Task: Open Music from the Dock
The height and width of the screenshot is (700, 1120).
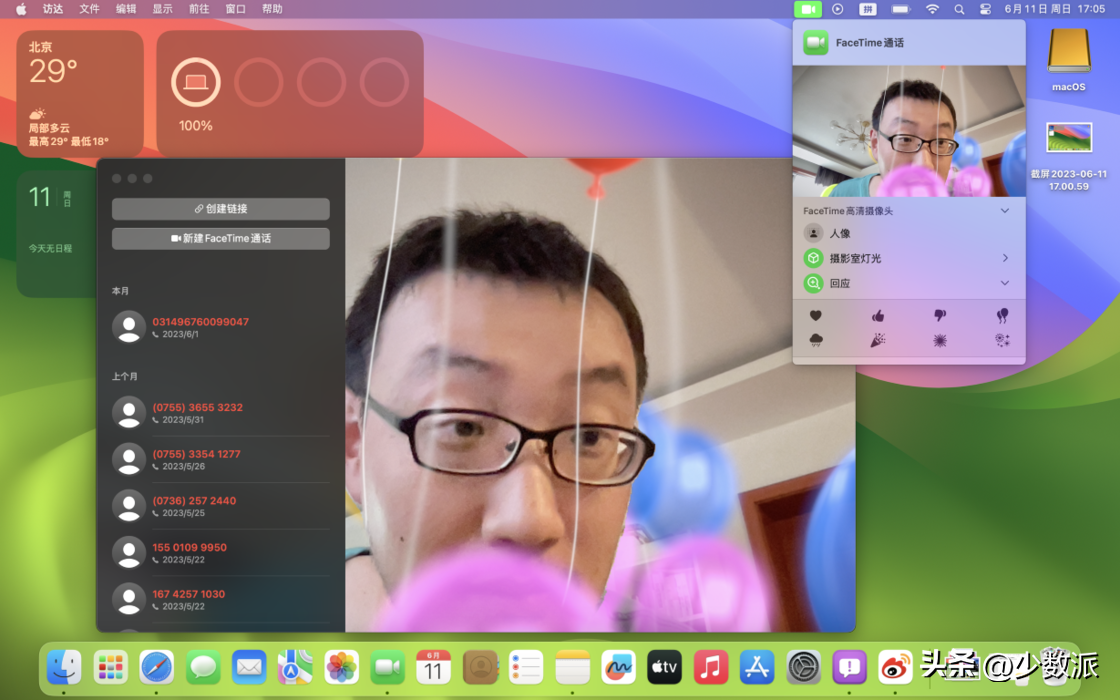Action: [x=711, y=667]
